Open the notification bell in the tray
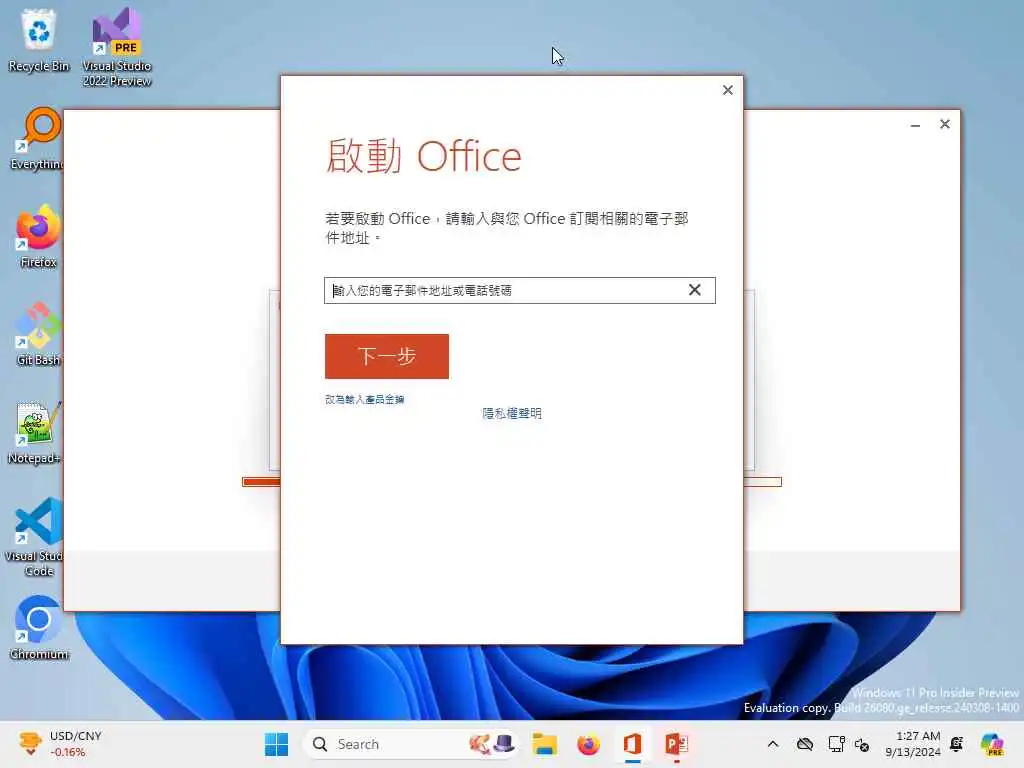 click(957, 744)
